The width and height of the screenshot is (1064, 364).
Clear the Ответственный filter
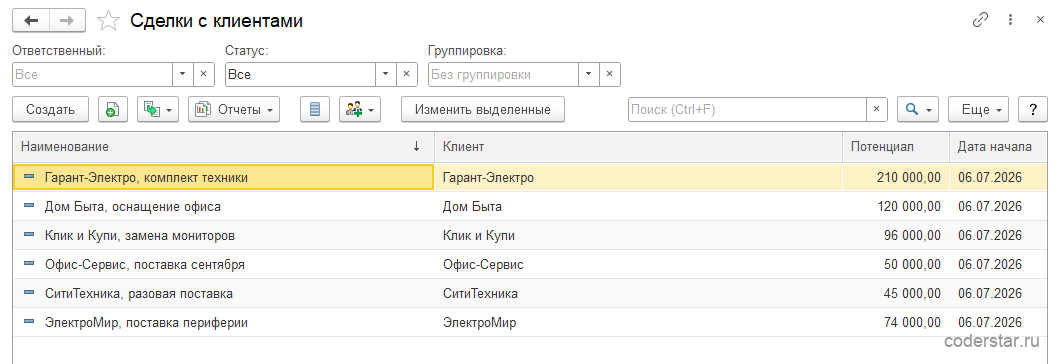204,75
